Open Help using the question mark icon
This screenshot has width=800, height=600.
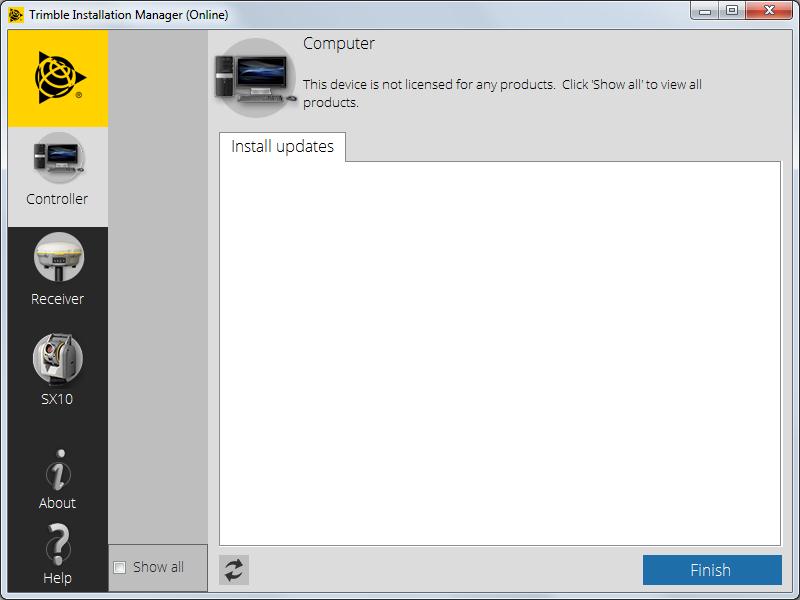coord(57,551)
